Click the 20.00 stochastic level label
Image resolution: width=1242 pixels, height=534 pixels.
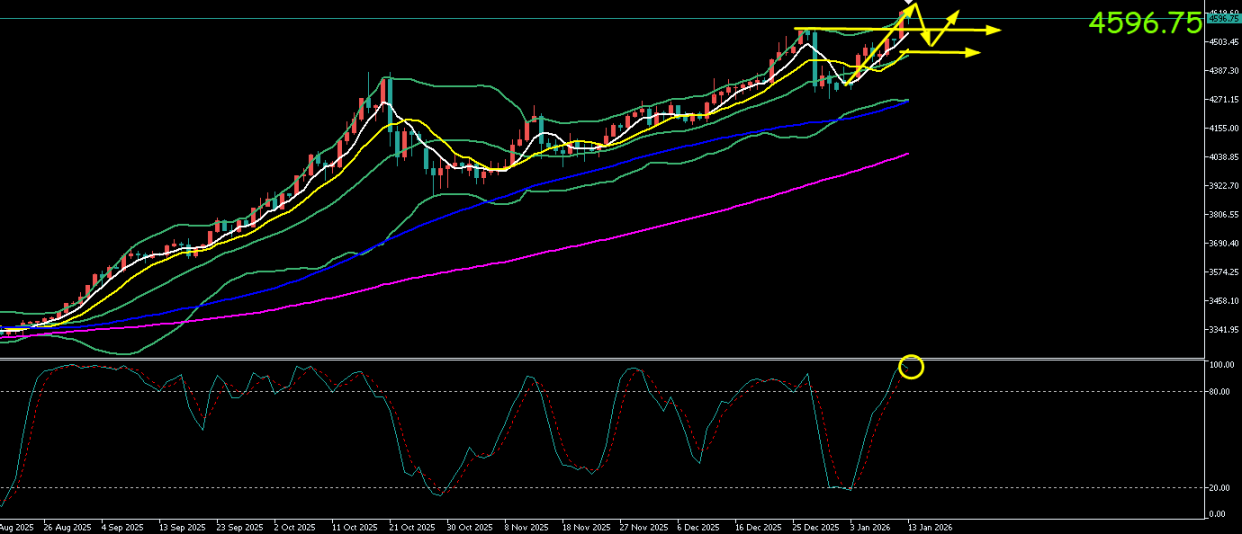(1219, 487)
